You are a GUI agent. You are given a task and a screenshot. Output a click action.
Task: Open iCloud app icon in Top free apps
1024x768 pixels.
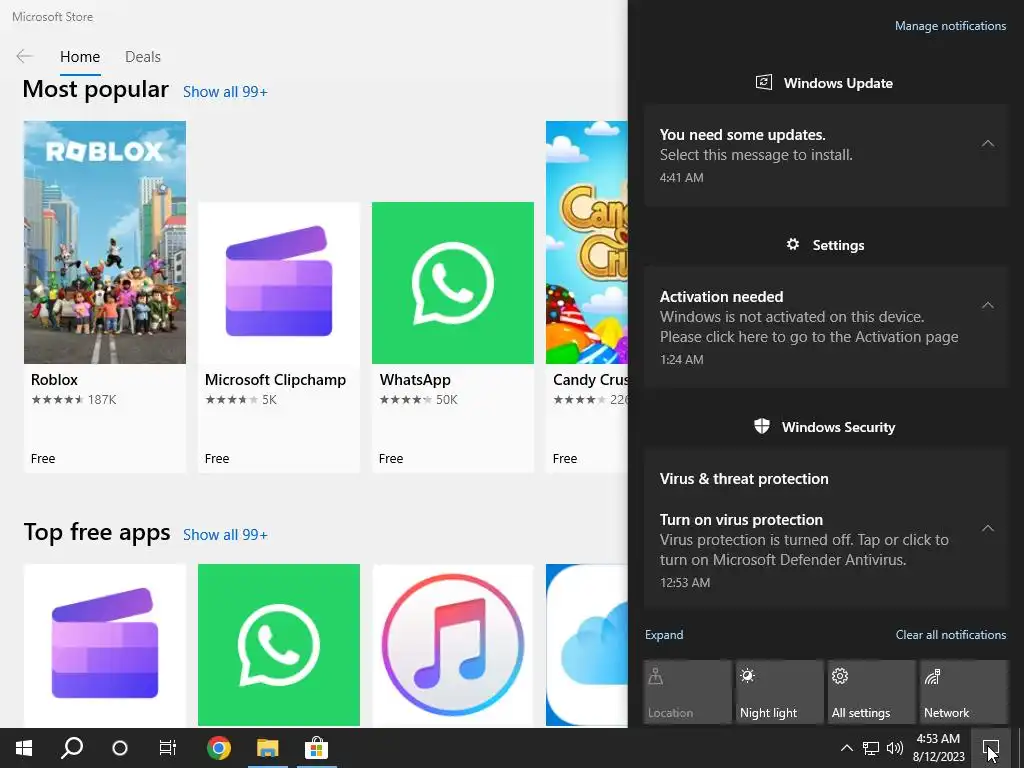[586, 645]
